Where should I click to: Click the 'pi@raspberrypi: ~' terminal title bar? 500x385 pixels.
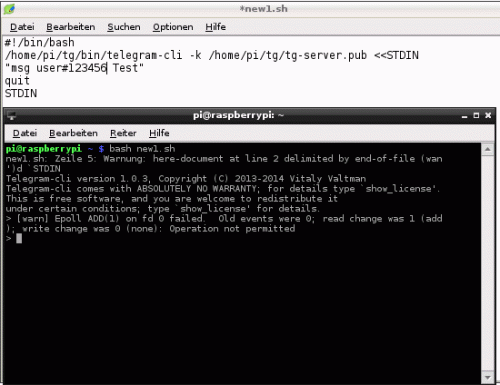coord(238,115)
